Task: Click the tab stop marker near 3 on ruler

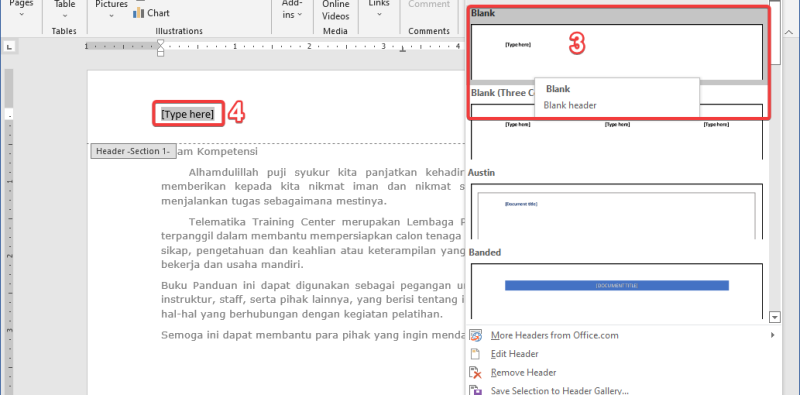Action: click(x=403, y=49)
